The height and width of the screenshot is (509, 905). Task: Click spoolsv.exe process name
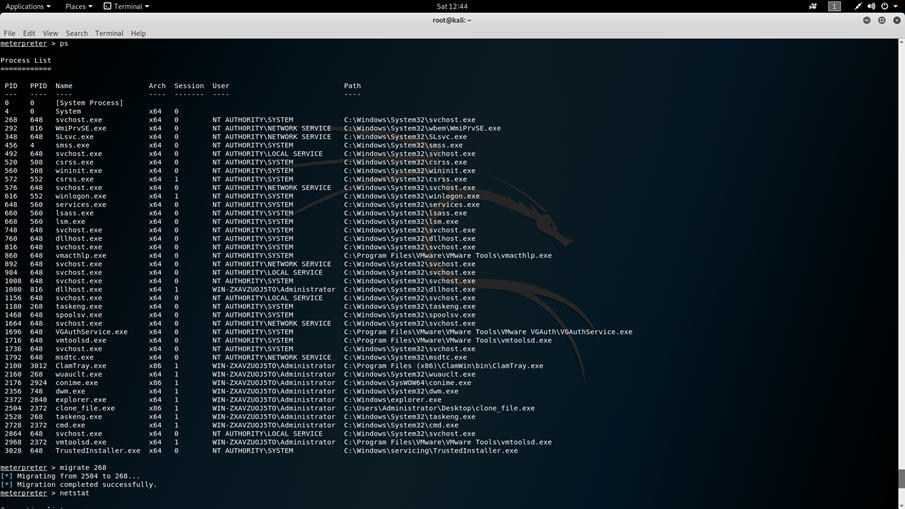[x=78, y=315]
